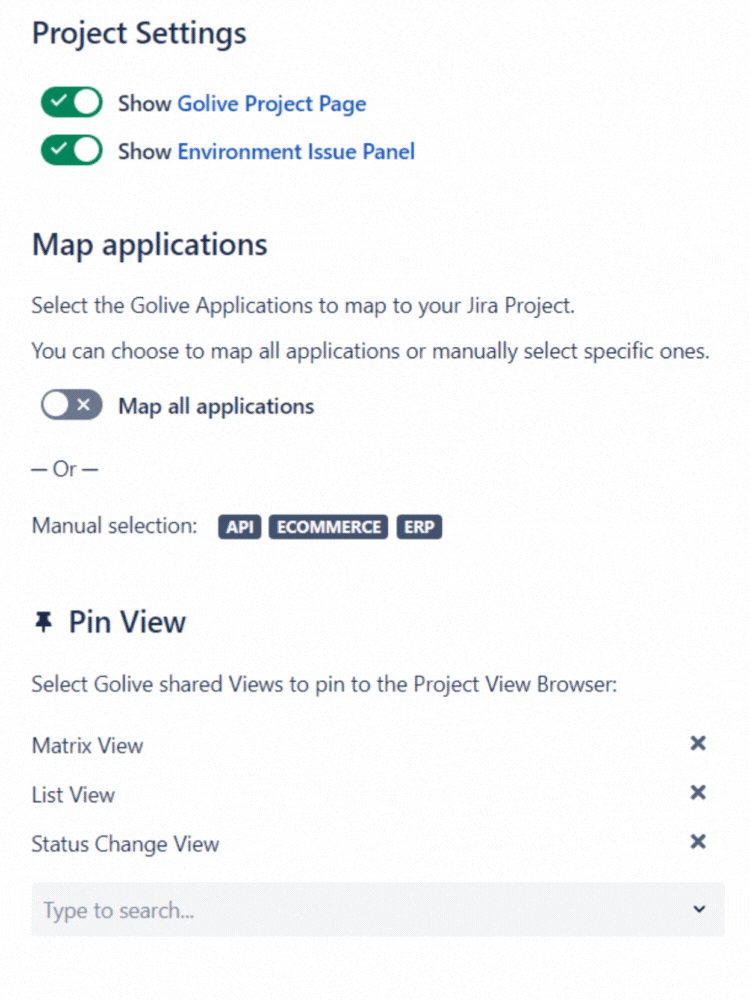Select the Status Change View entry

tap(125, 843)
